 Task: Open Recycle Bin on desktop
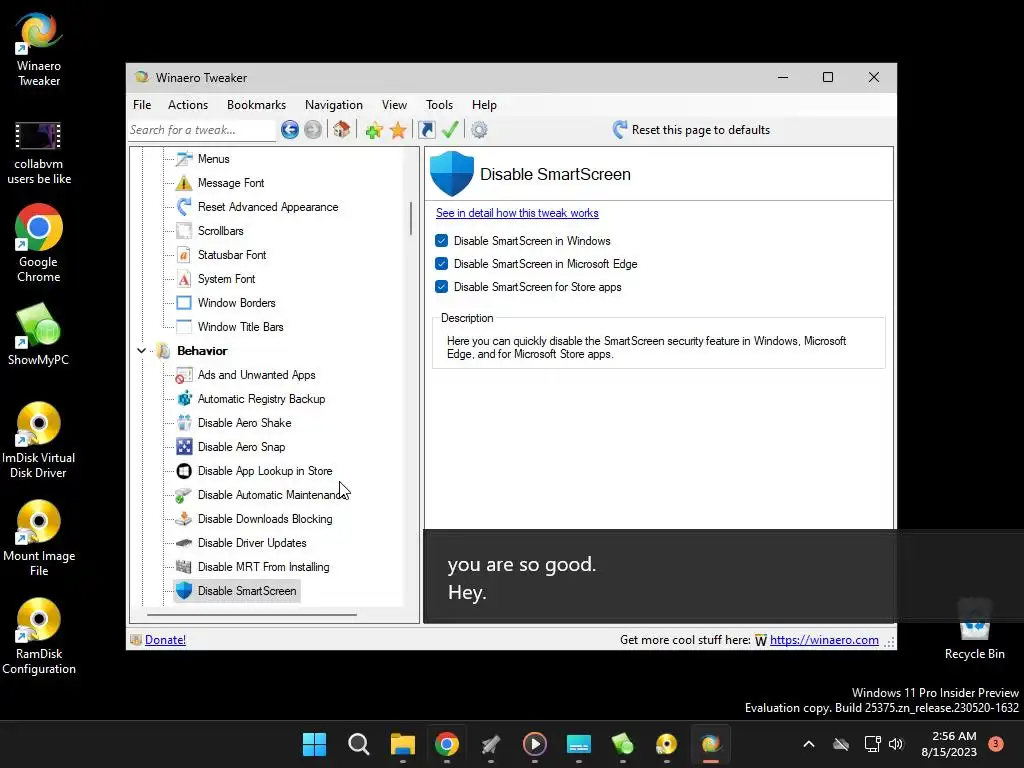974,630
